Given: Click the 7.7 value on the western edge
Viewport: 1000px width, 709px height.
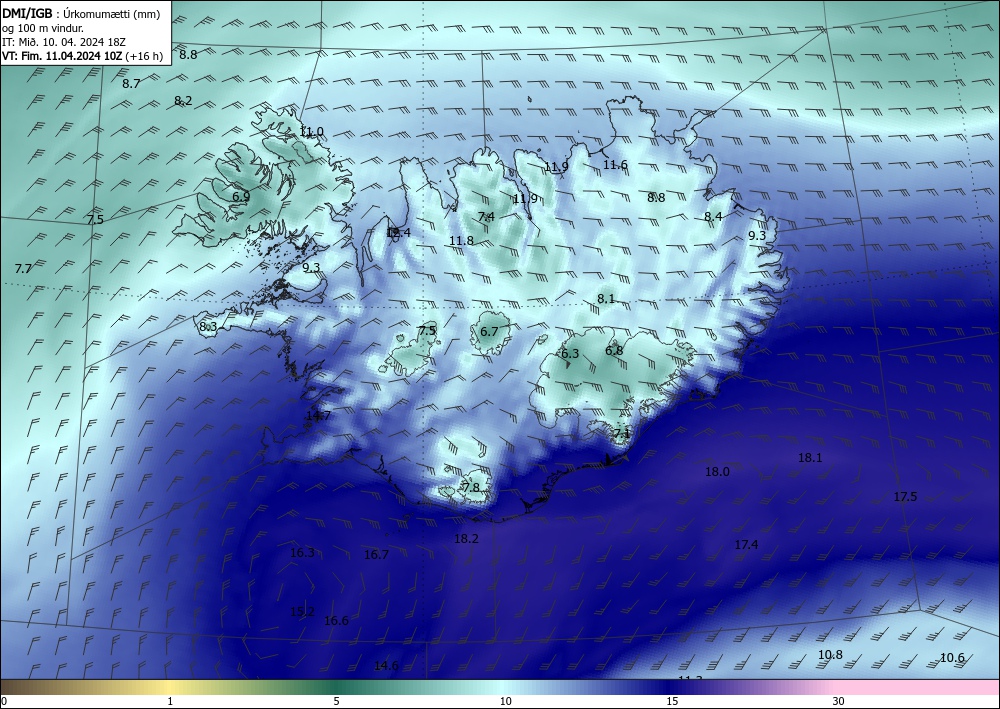Looking at the screenshot, I should pos(23,268).
